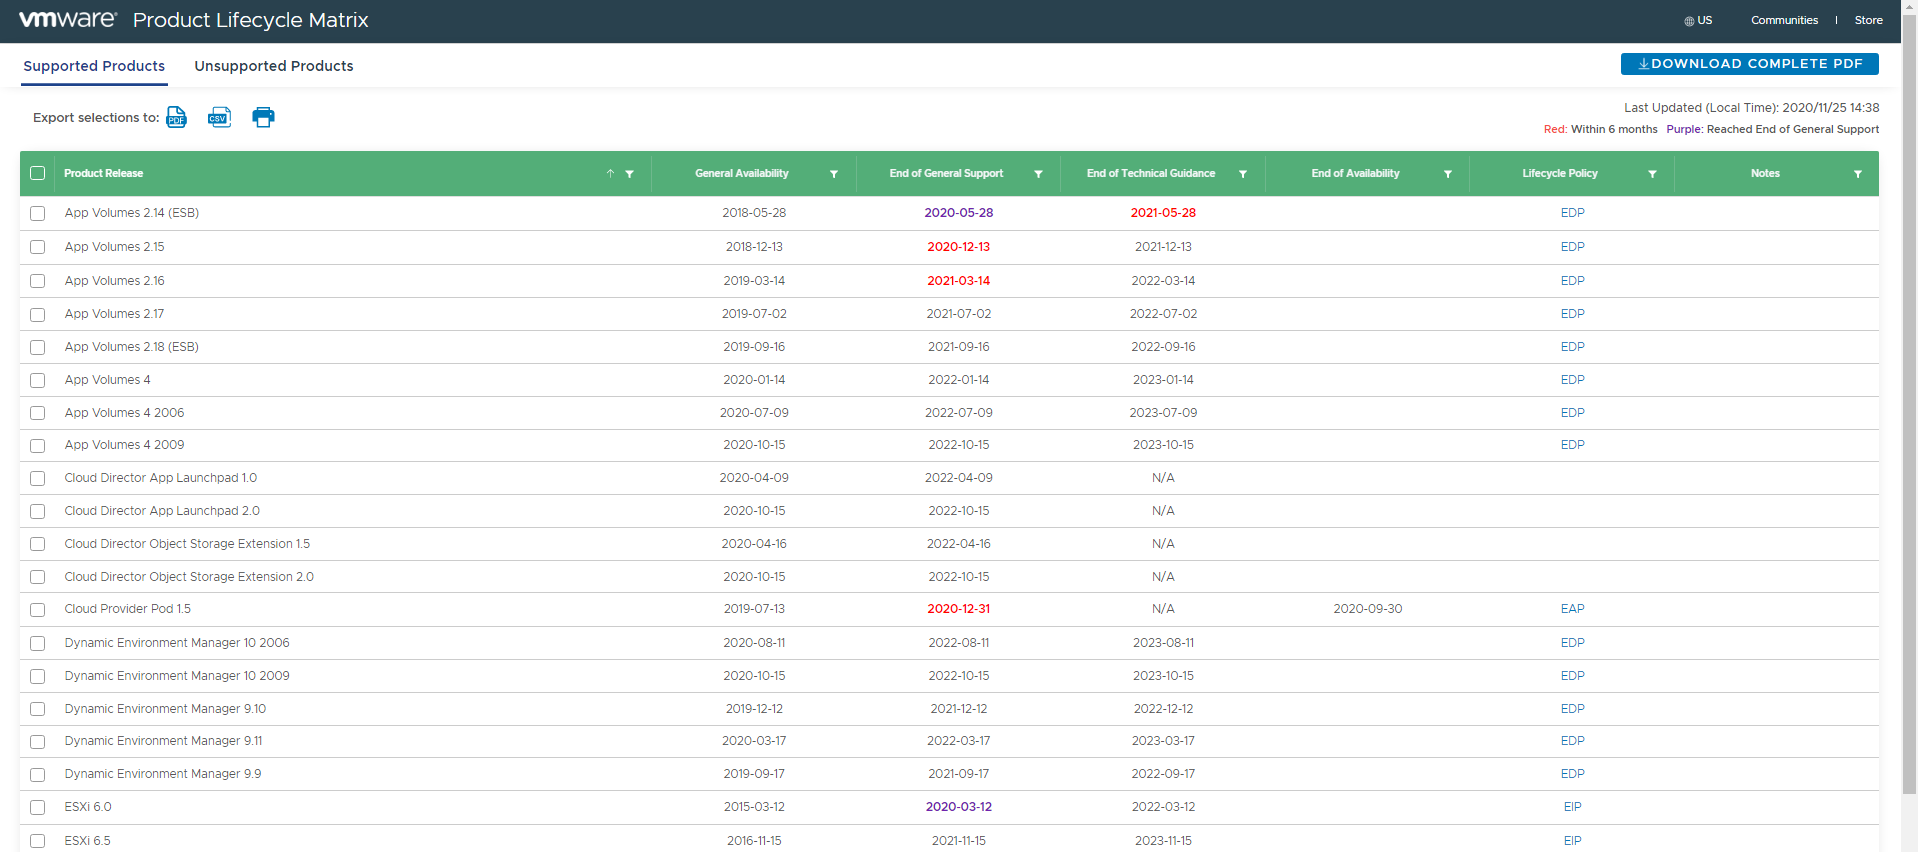Open EAP link for Cloud Provider Pod
This screenshot has width=1918, height=852.
[1572, 609]
